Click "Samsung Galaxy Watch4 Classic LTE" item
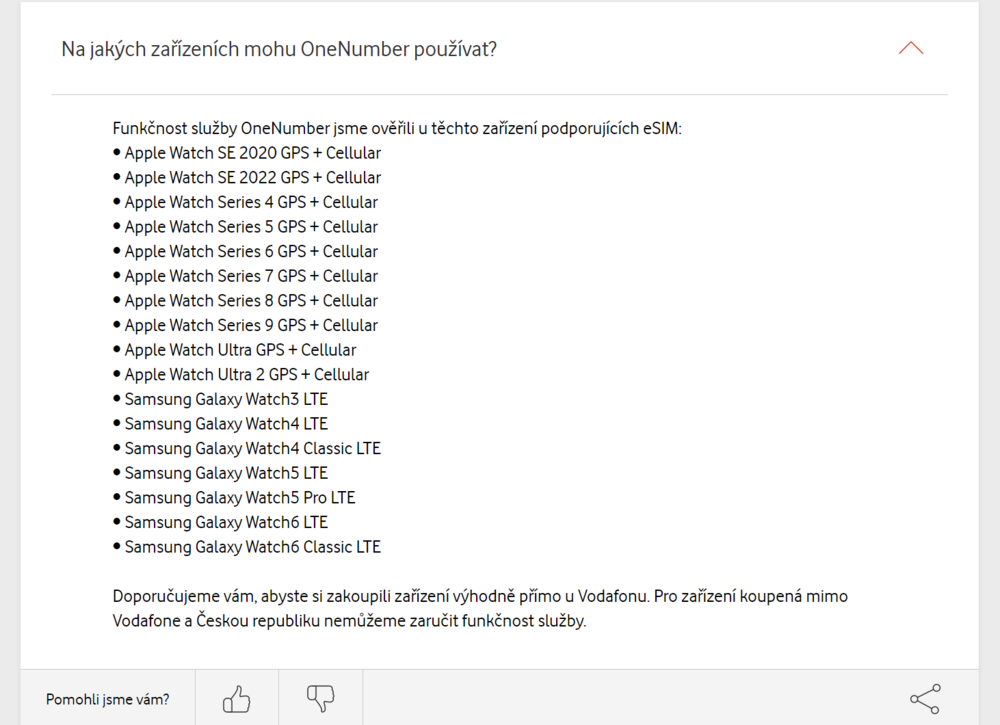Screen dimensions: 1000x725 [252, 448]
